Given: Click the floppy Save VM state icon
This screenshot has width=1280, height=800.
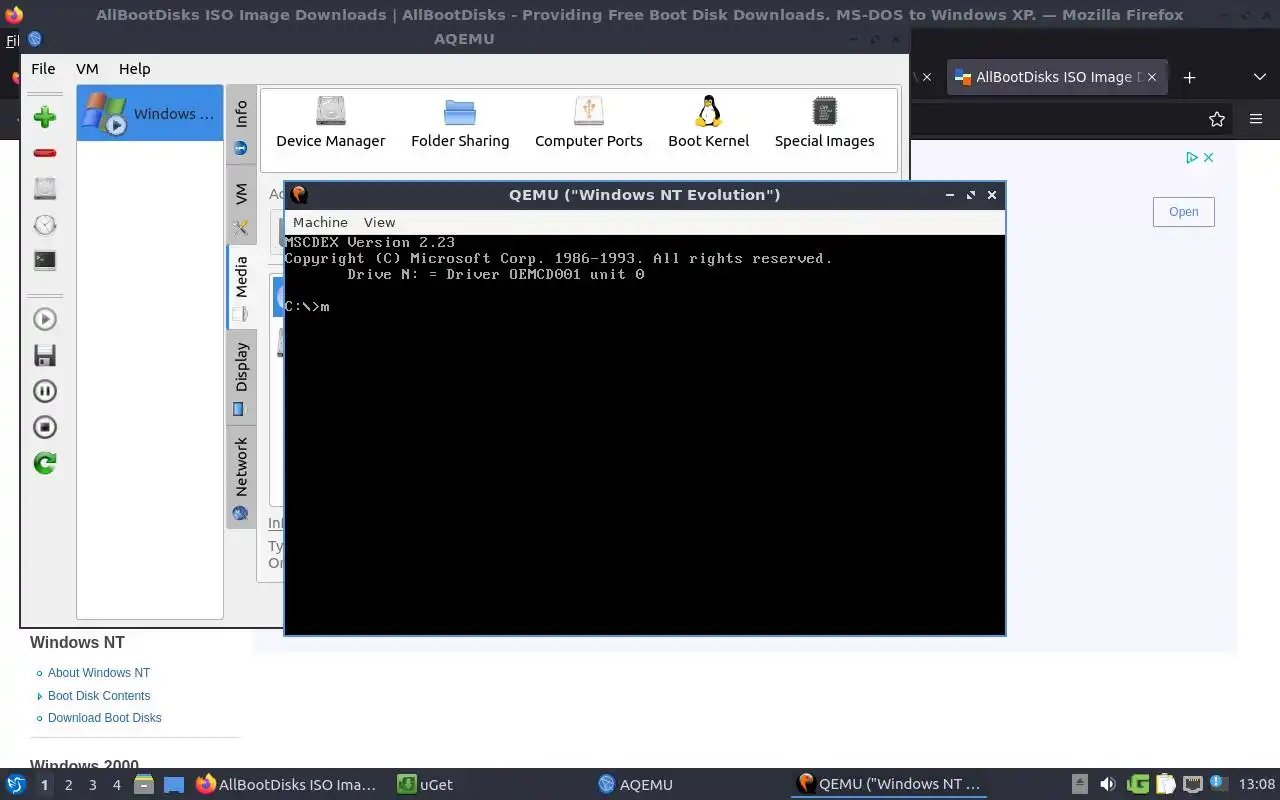Looking at the screenshot, I should tap(44, 355).
